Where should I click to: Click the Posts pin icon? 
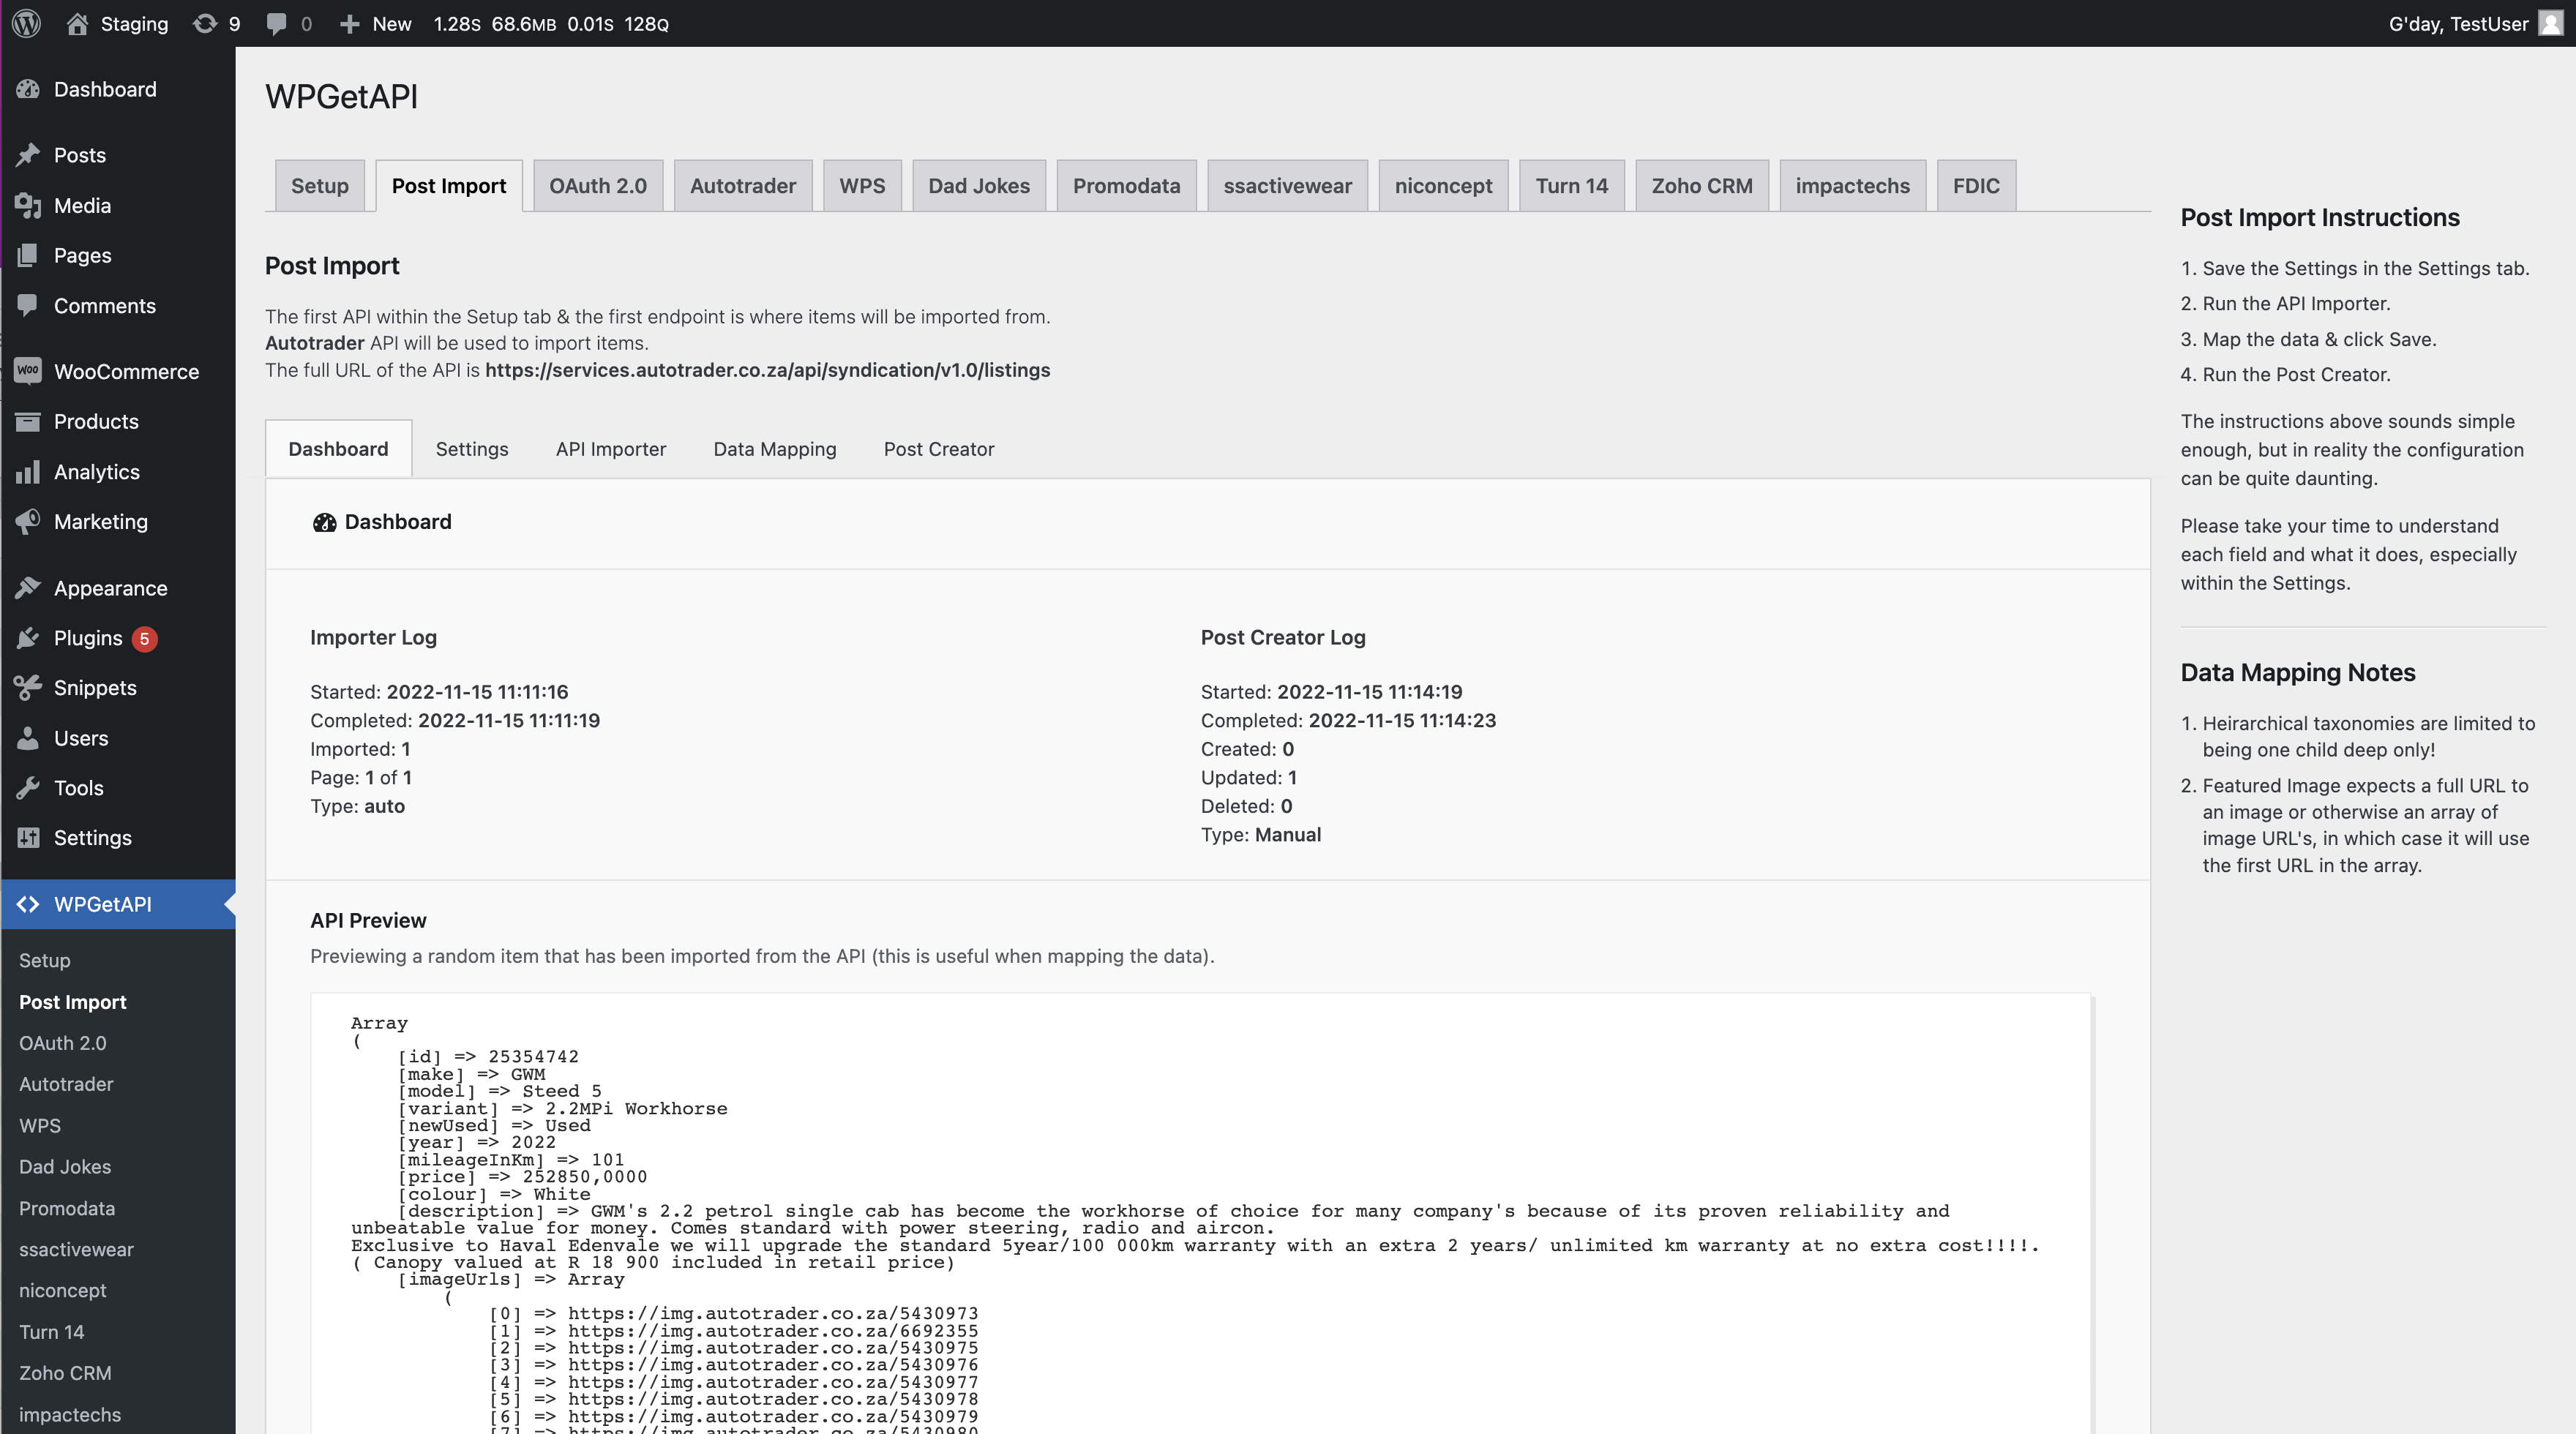tap(28, 155)
